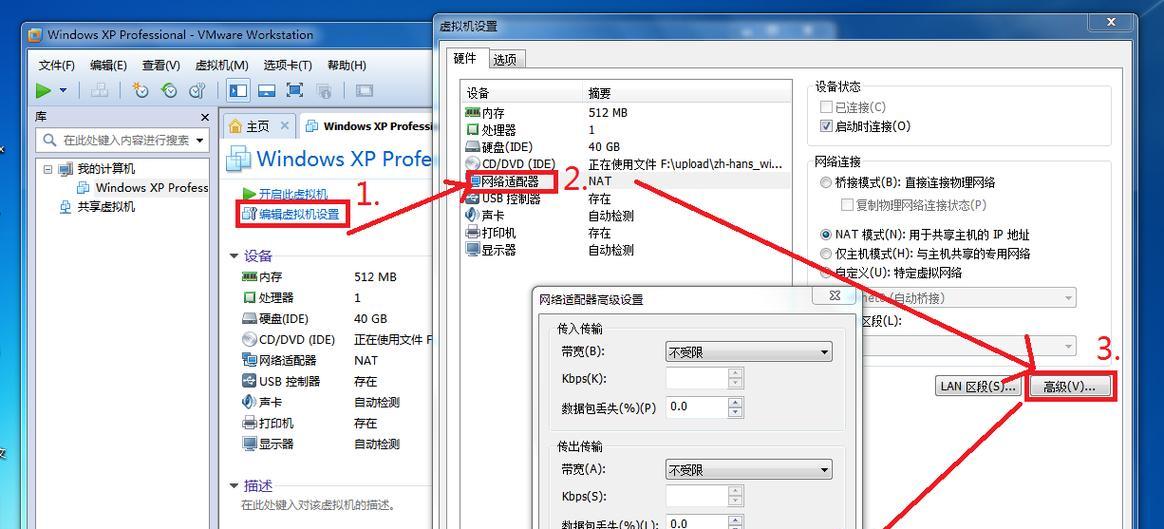The height and width of the screenshot is (529, 1164).
Task: Open 传出传输 带宽(A) dropdown
Action: 748,470
